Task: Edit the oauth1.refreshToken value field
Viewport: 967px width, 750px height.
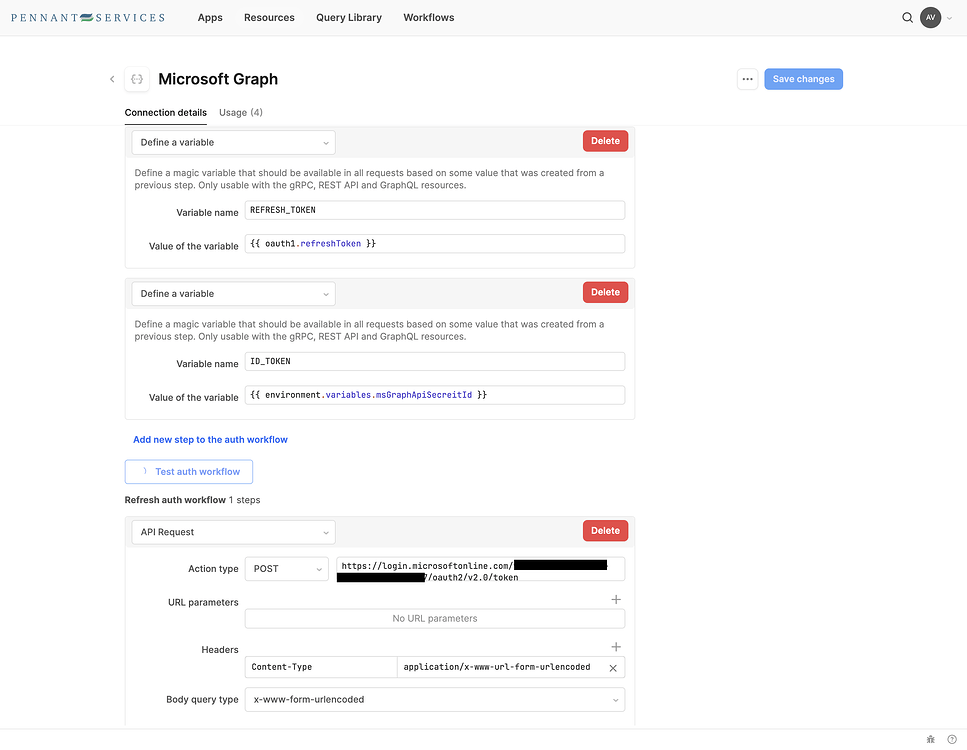Action: (435, 244)
